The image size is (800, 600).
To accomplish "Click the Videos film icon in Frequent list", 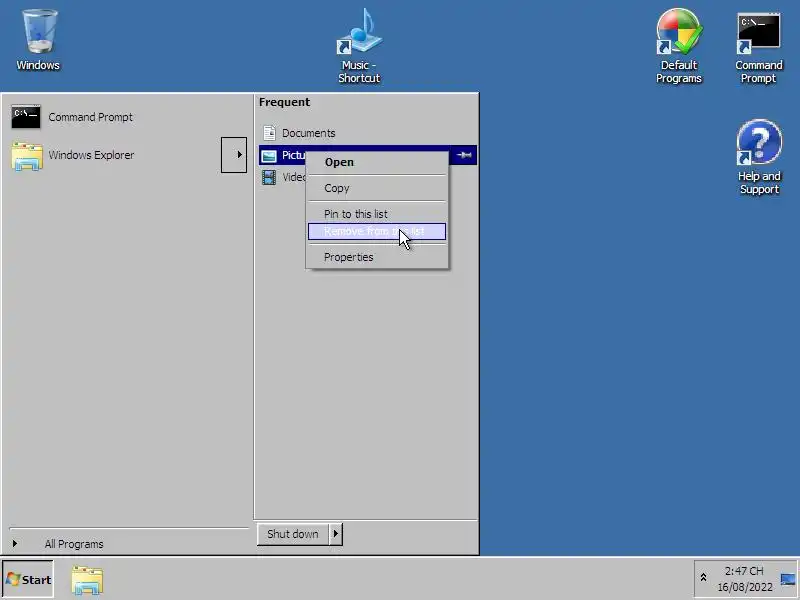I will coord(269,177).
